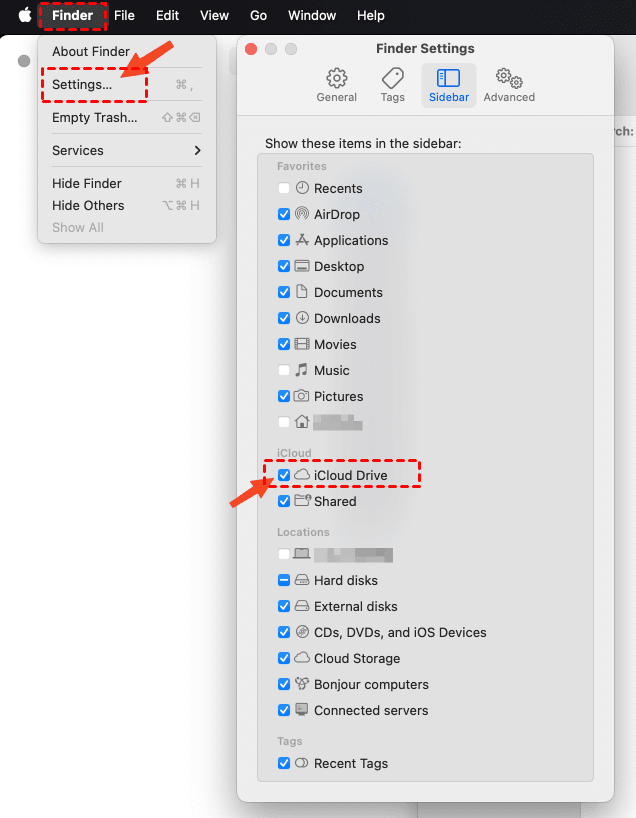Click the Apple logo menu
Image resolution: width=636 pixels, height=818 pixels.
pos(25,16)
